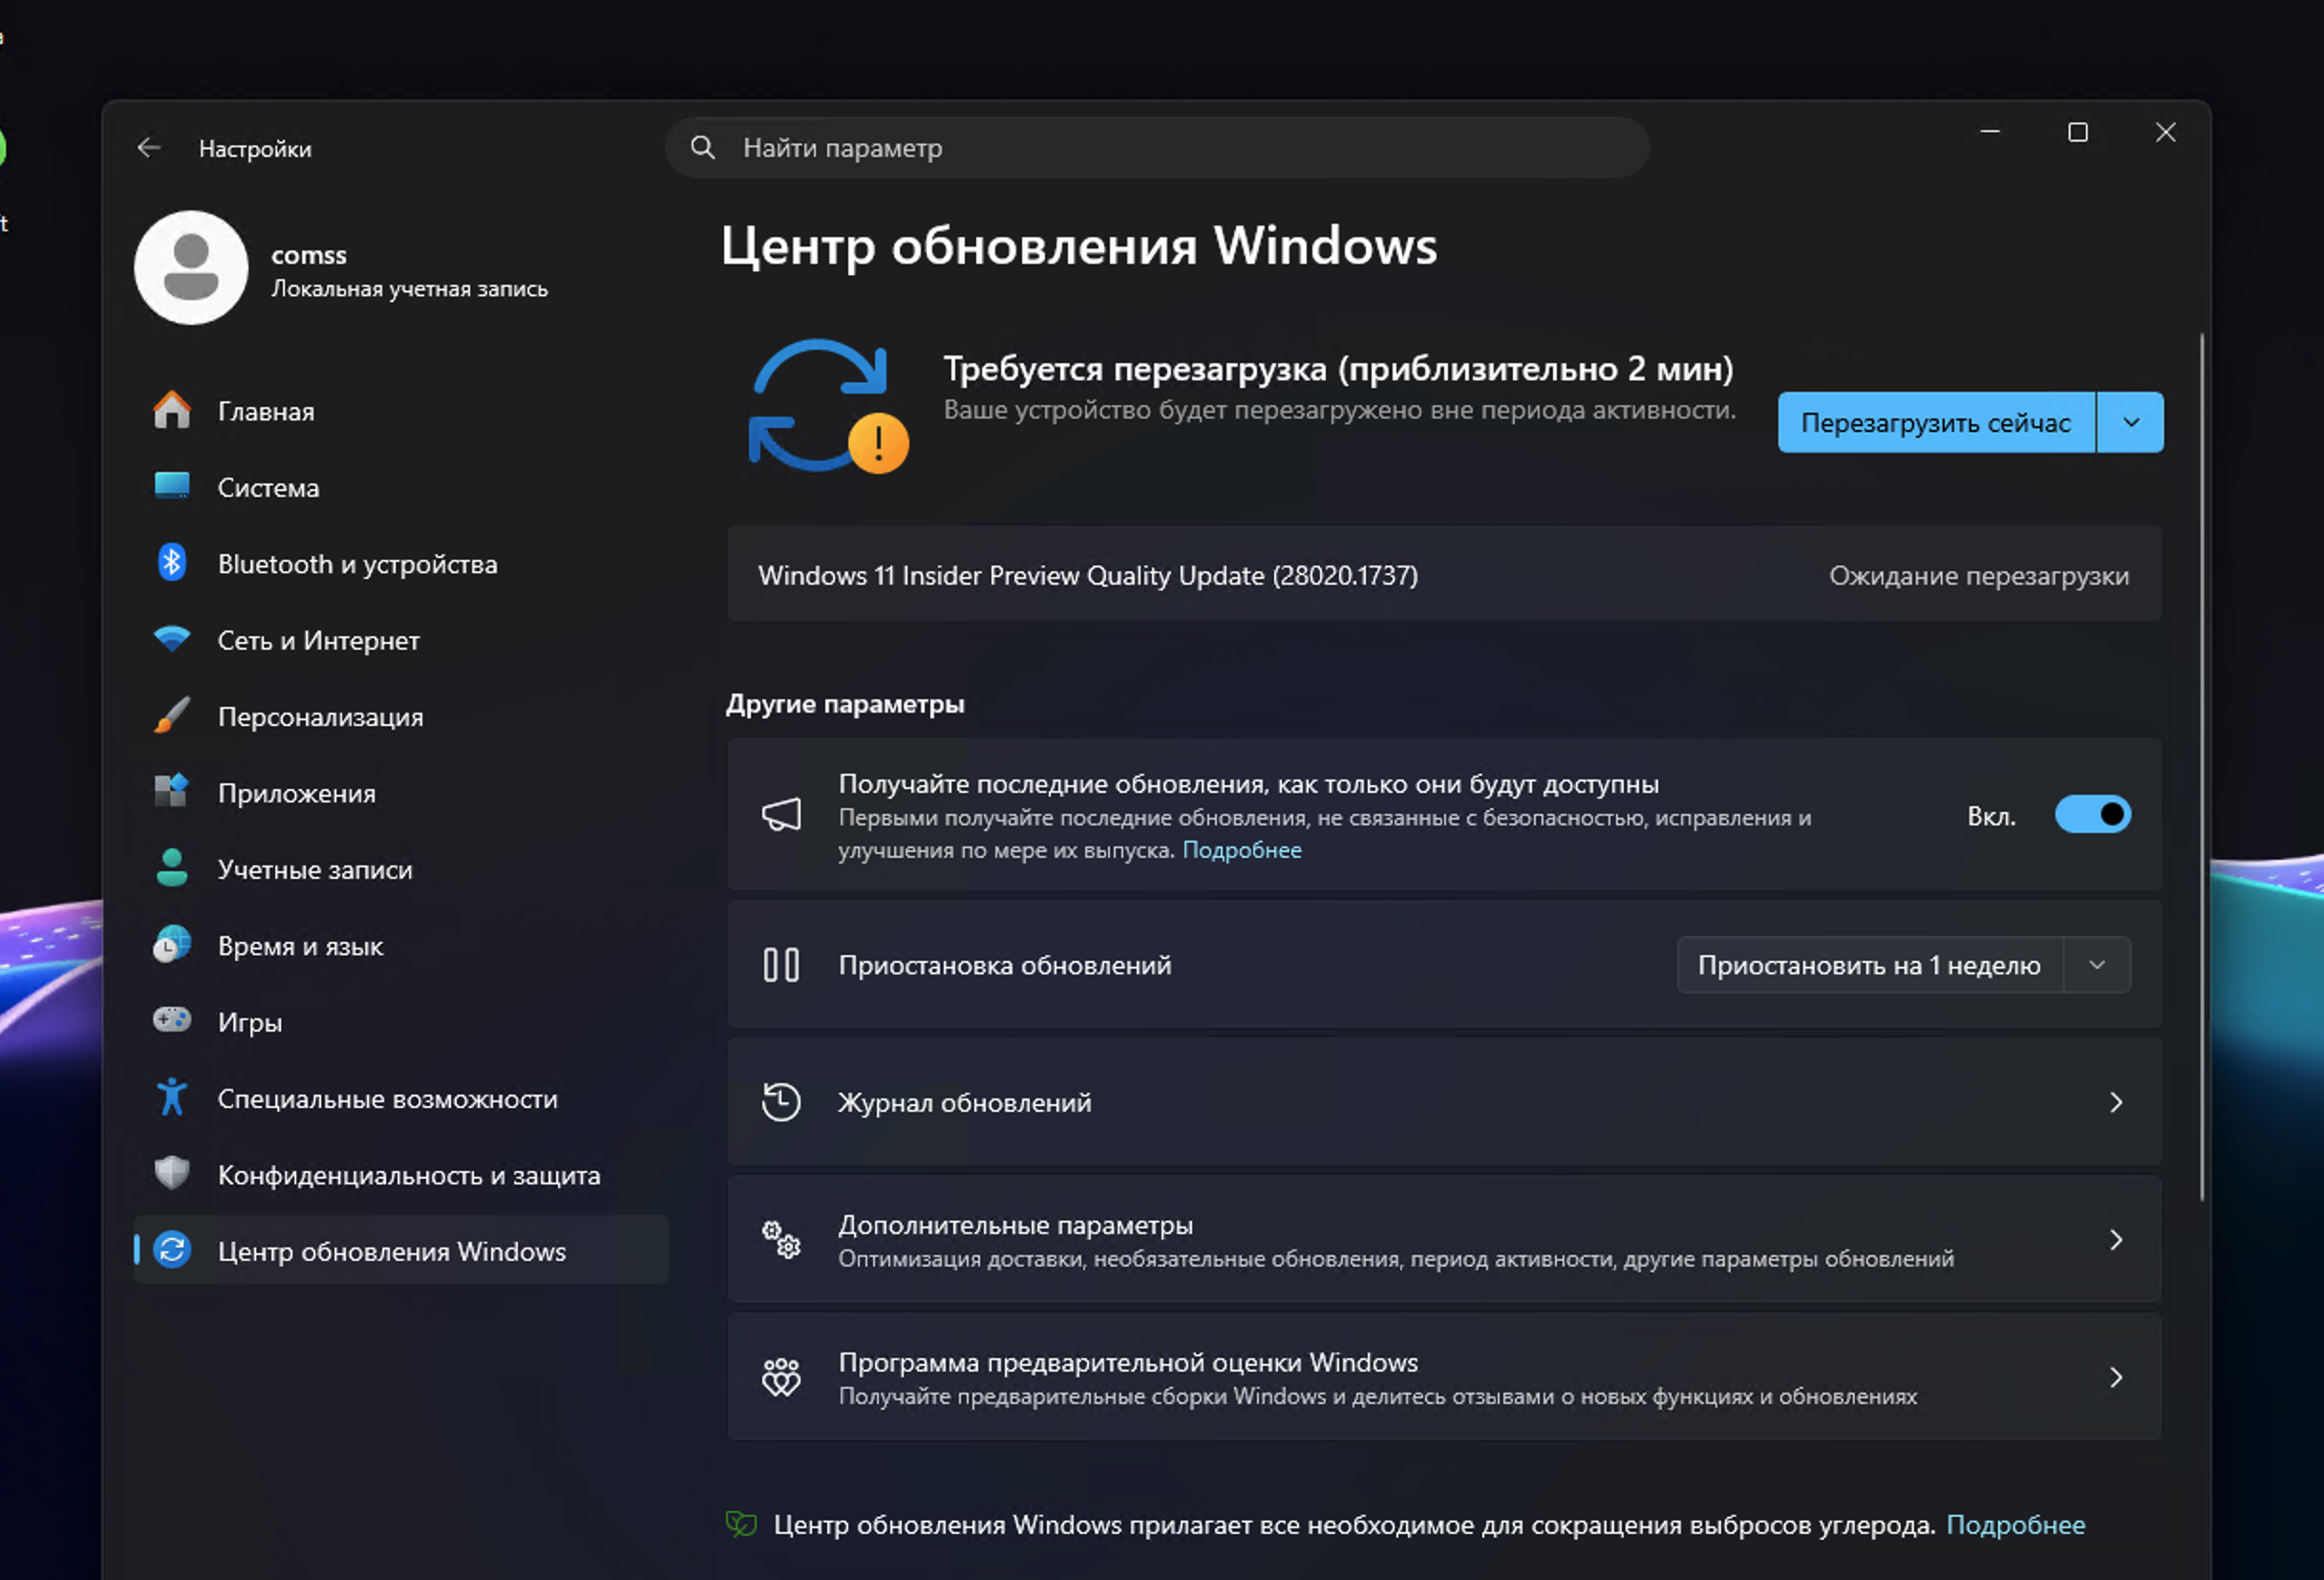Click the Дополнительные параметры gears icon
Image resolution: width=2324 pixels, height=1580 pixels.
tap(782, 1239)
